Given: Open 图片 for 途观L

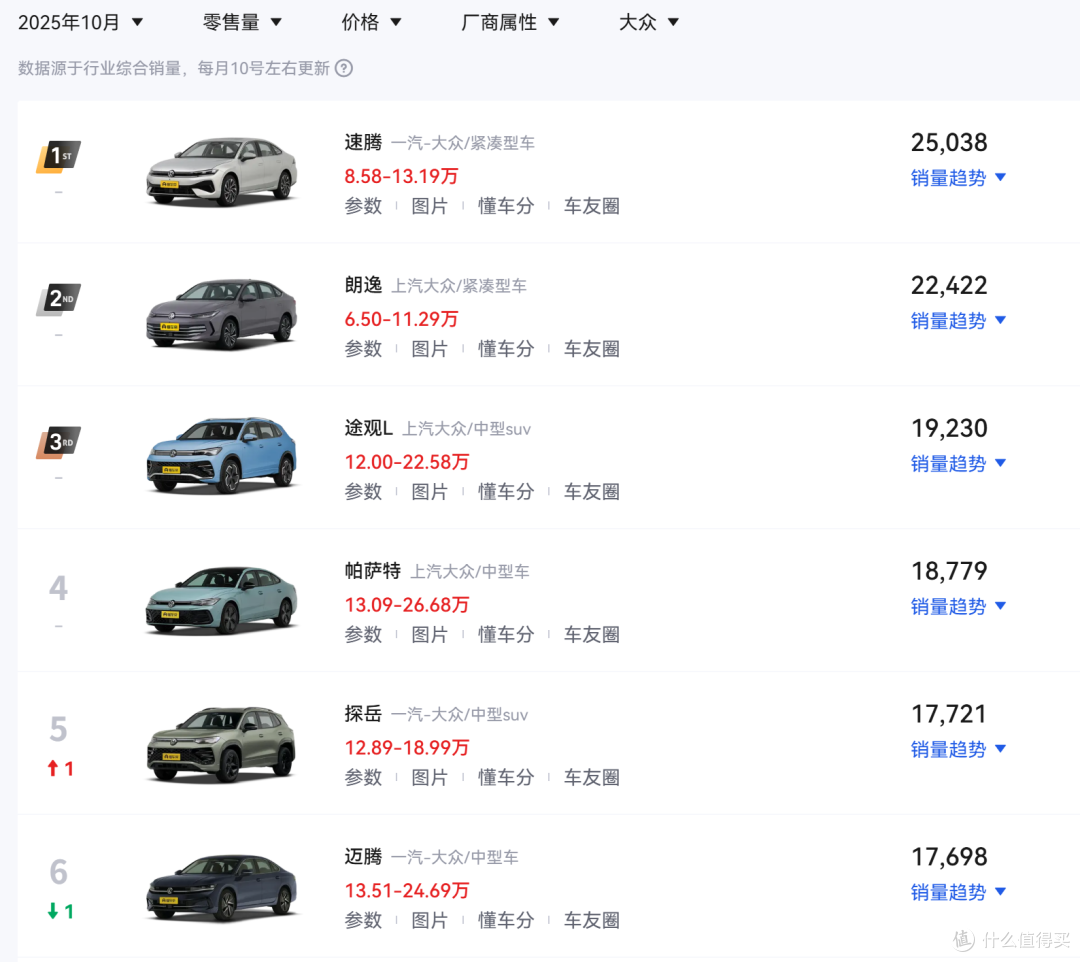Looking at the screenshot, I should coord(429,492).
